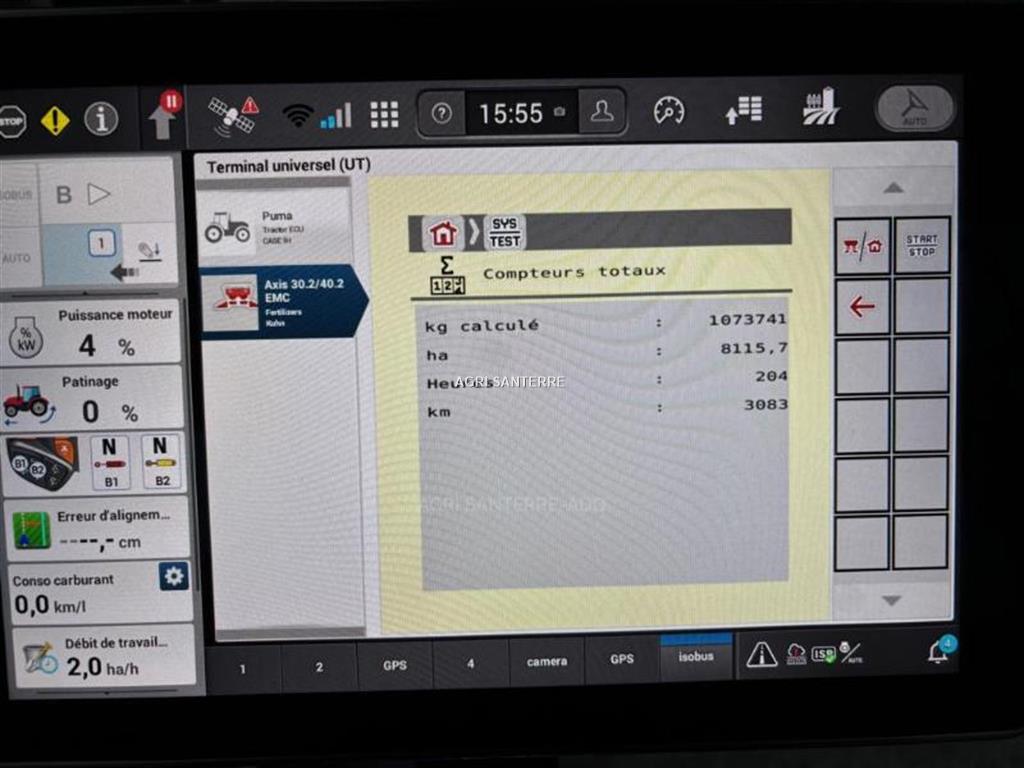This screenshot has width=1024, height=768.
Task: Check the satellite GPS status icon
Action: [233, 114]
